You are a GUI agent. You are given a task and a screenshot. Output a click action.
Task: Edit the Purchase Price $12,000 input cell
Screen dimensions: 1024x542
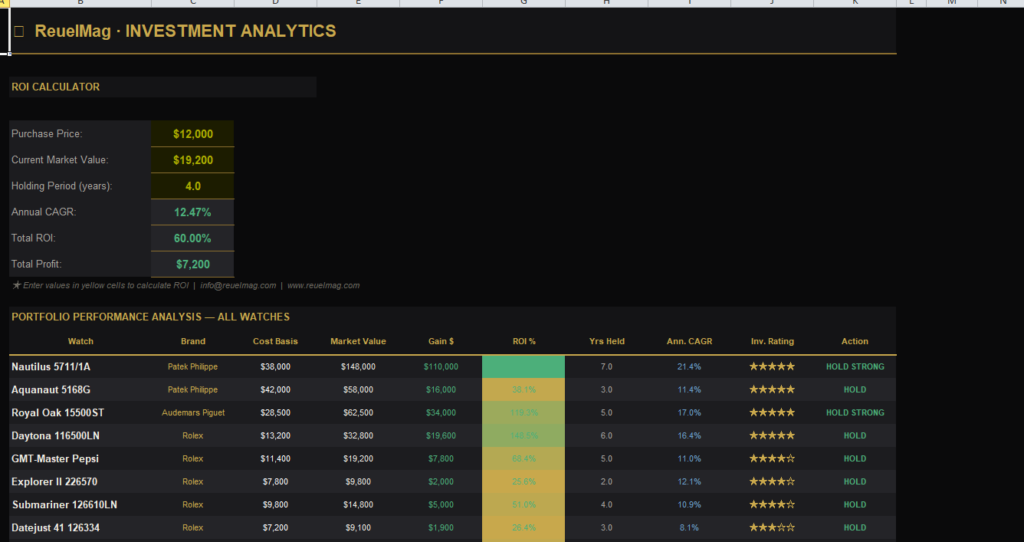(x=193, y=134)
